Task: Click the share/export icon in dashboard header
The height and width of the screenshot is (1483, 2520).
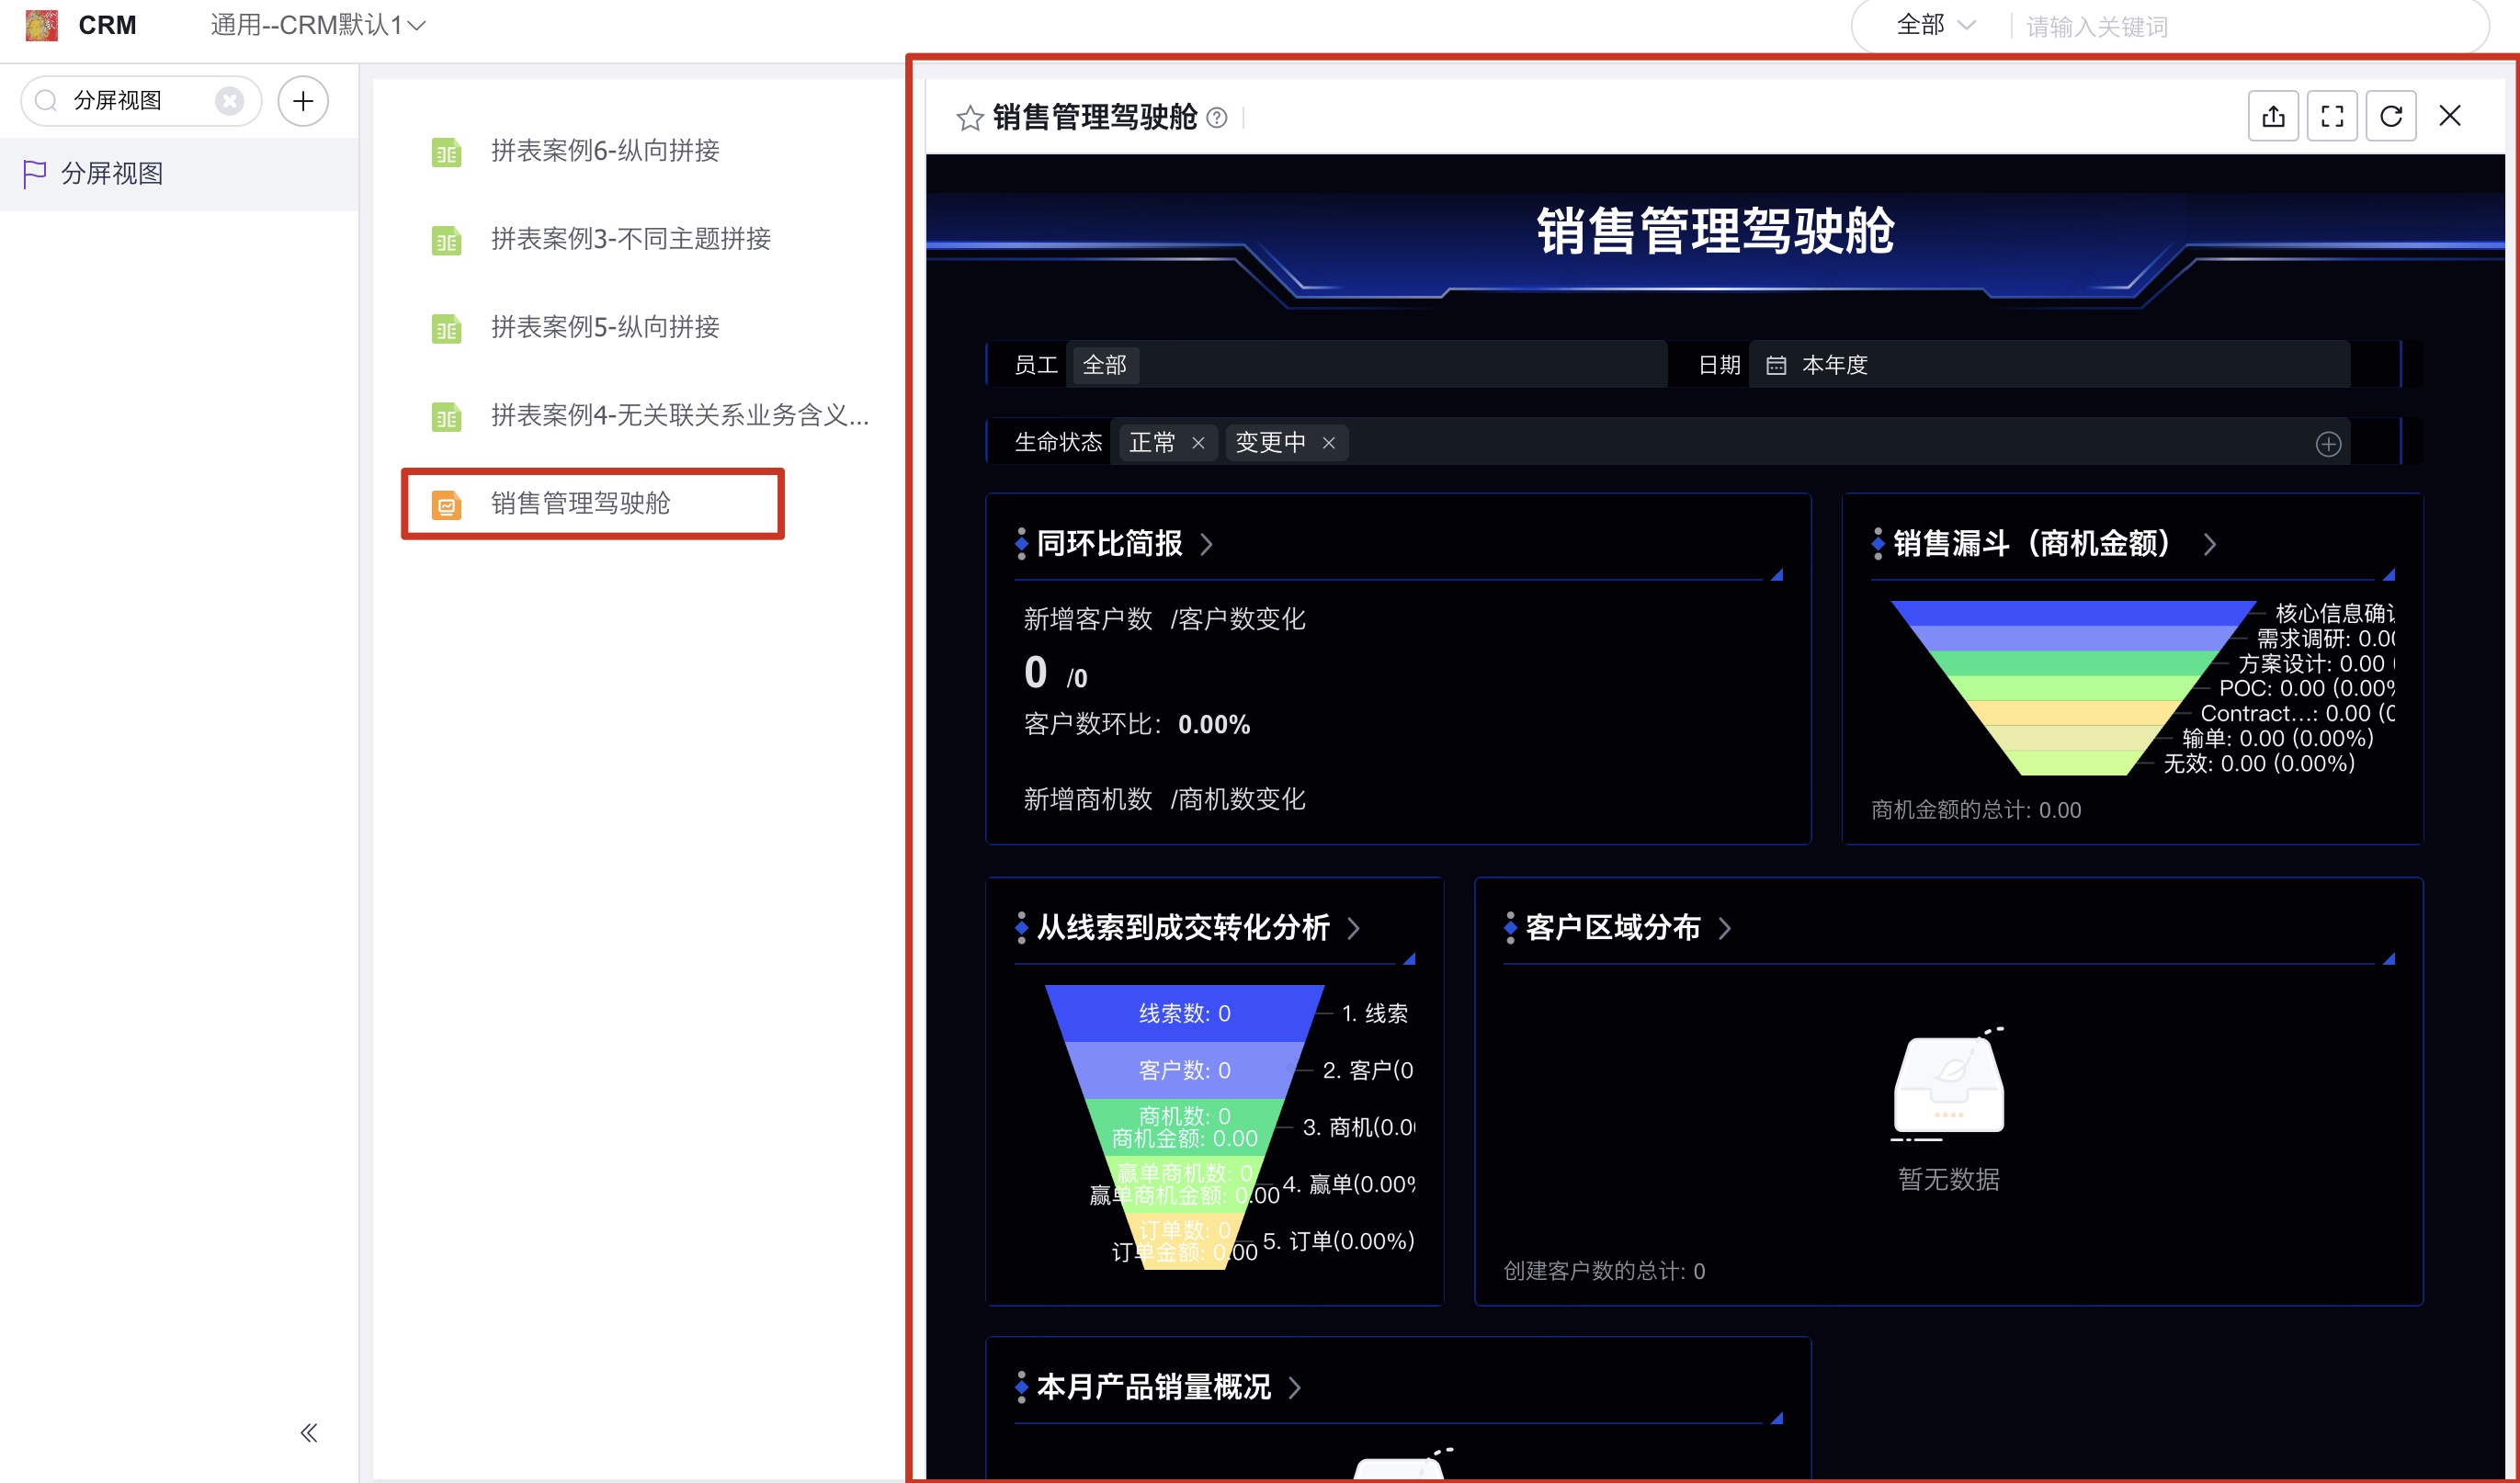Action: 2273,116
